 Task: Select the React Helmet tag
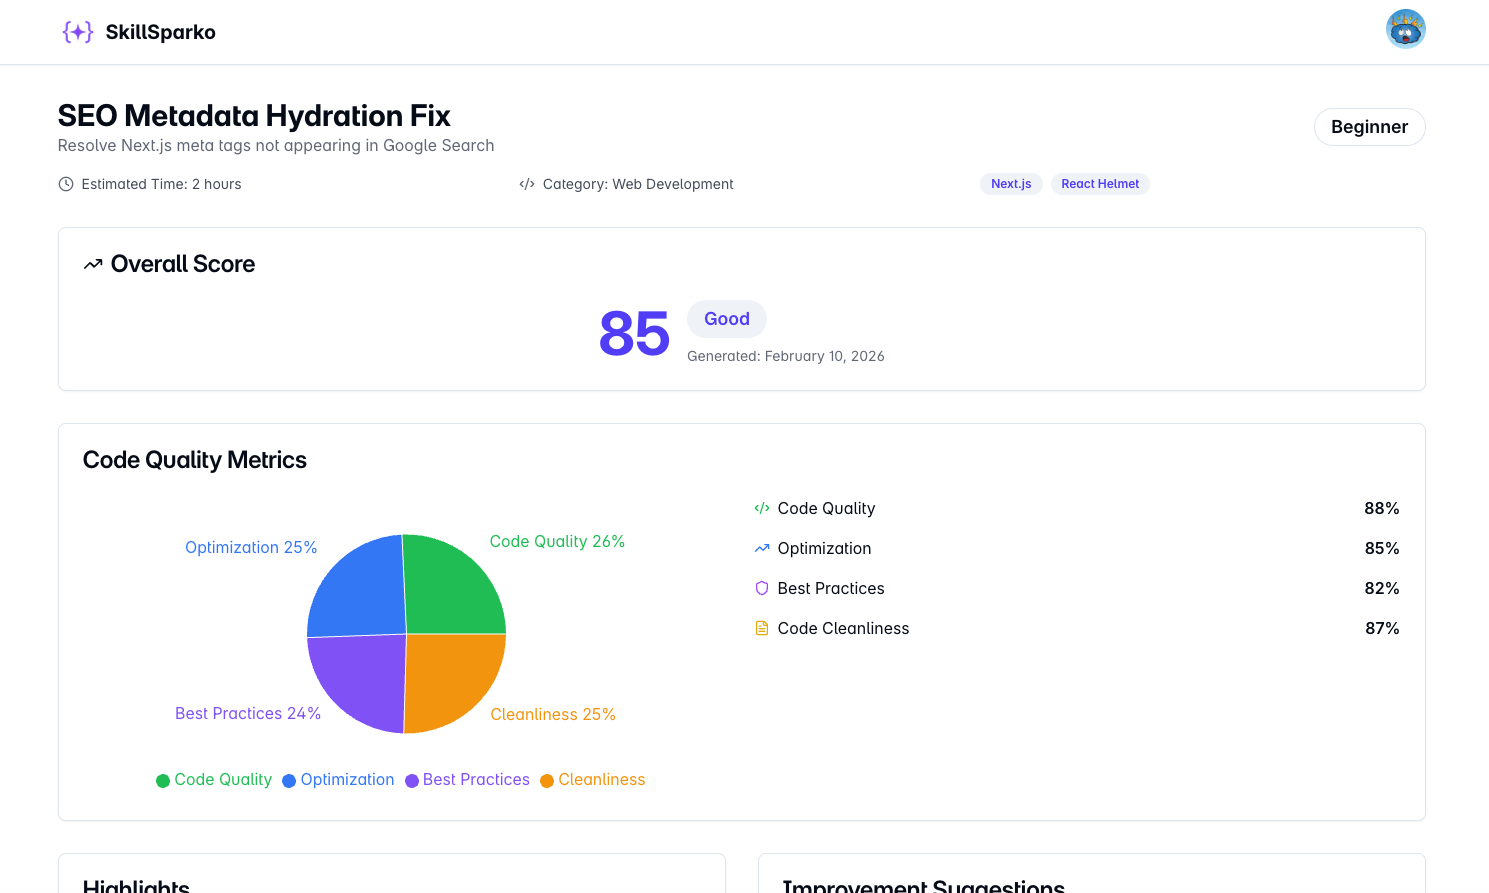point(1100,184)
